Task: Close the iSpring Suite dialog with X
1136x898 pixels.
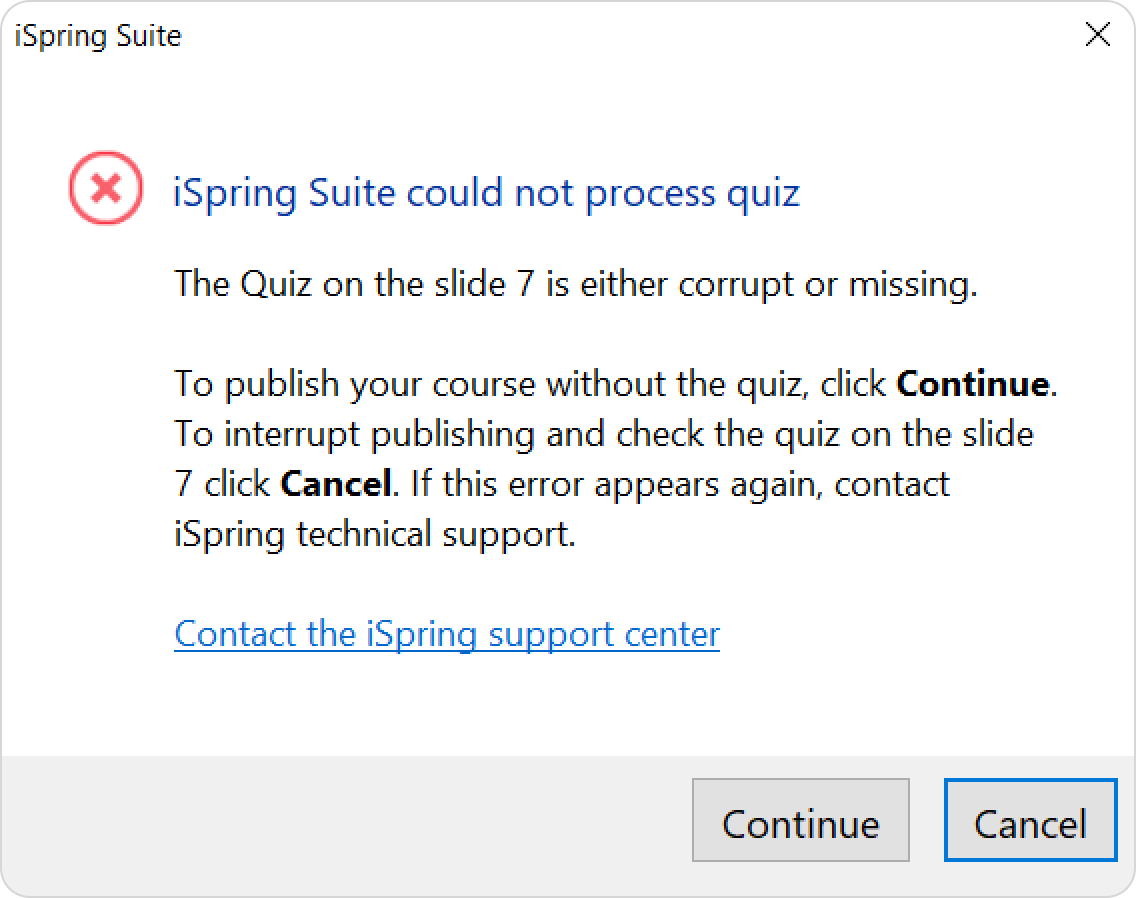Action: coord(1098,33)
